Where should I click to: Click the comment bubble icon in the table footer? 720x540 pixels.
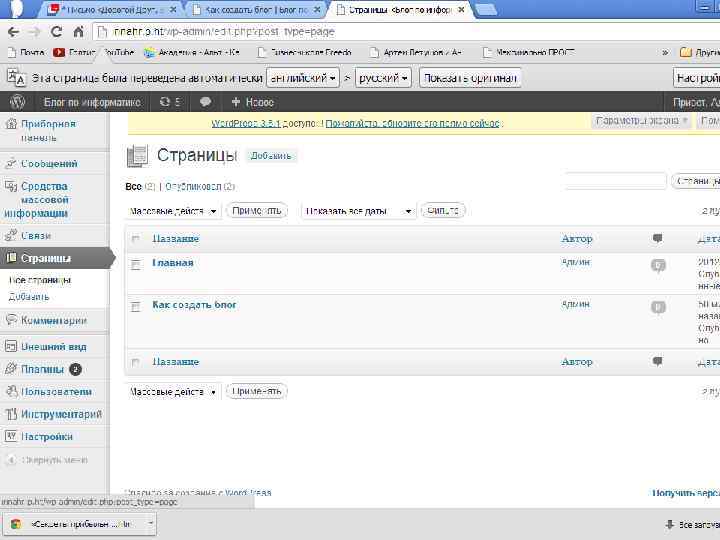click(658, 361)
